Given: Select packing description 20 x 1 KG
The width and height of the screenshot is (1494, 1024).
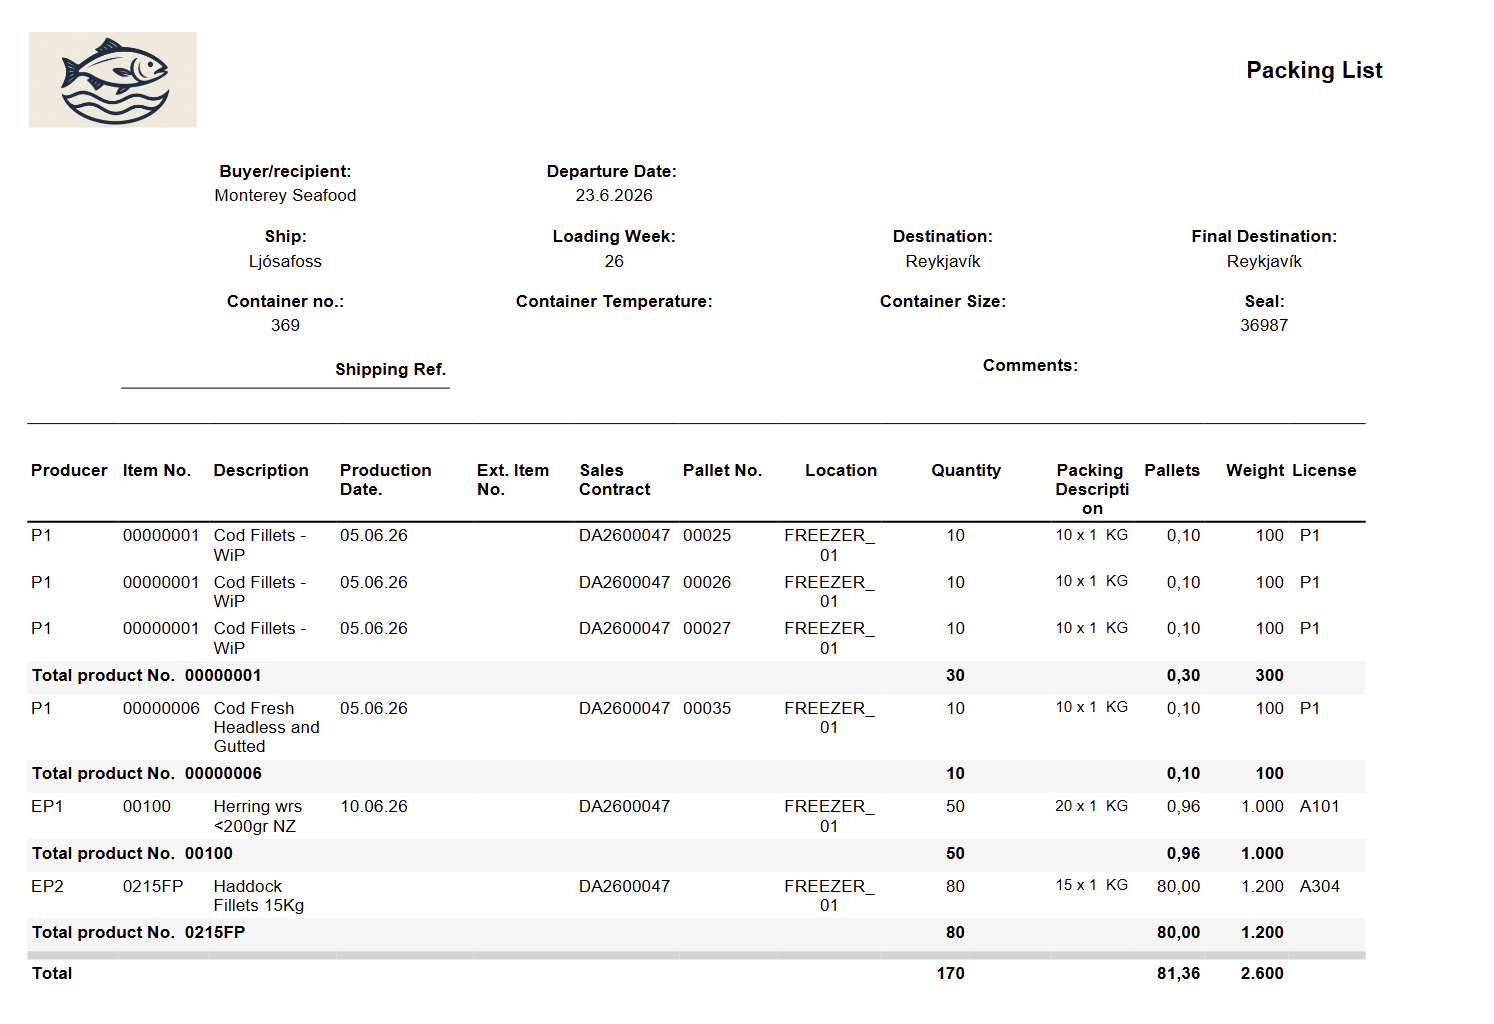Looking at the screenshot, I should [1091, 806].
